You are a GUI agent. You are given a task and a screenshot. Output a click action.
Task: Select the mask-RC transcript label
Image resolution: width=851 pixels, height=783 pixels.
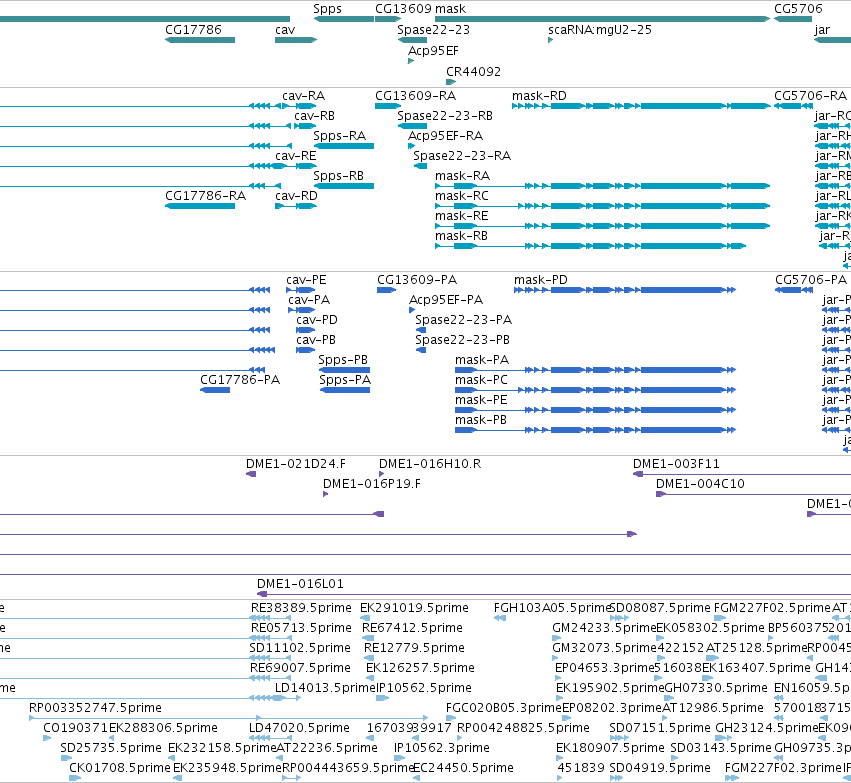pyautogui.click(x=461, y=195)
